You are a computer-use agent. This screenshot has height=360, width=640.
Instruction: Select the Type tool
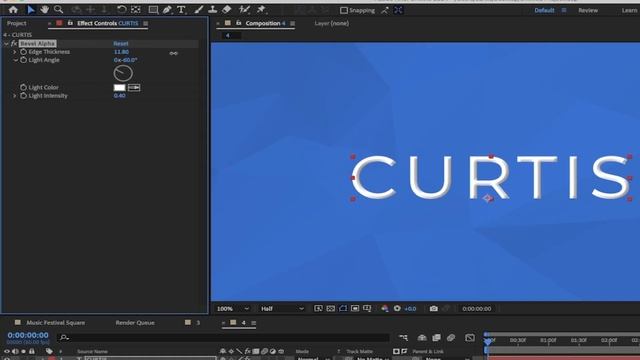(x=182, y=10)
